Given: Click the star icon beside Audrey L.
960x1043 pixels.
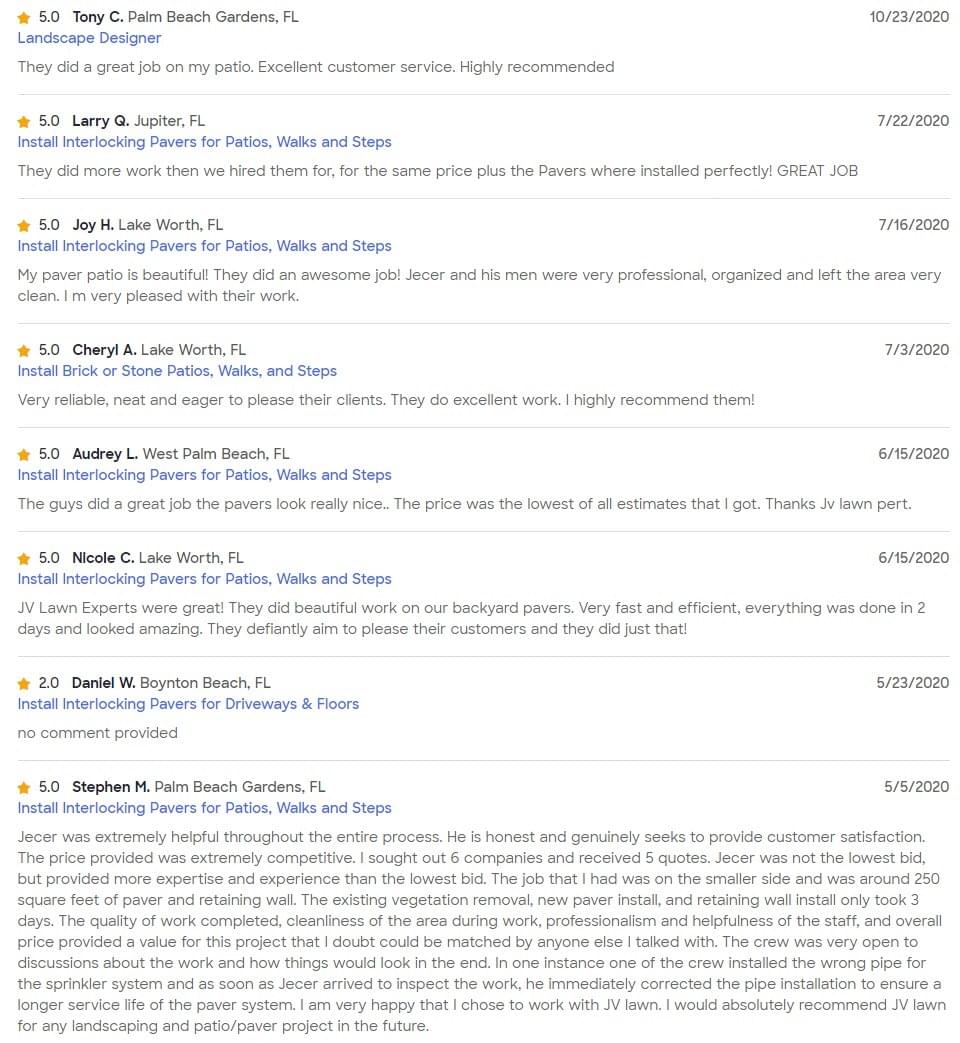Looking at the screenshot, I should coord(24,455).
